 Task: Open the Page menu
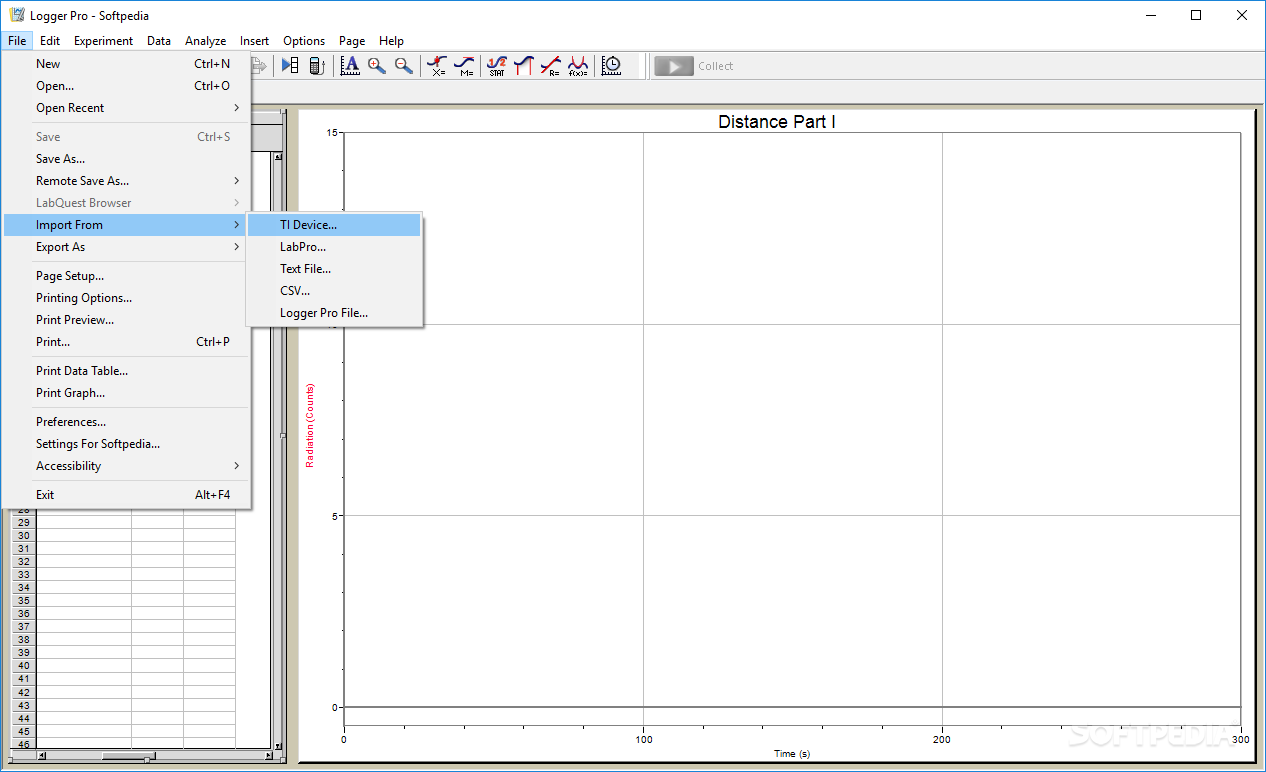point(352,41)
